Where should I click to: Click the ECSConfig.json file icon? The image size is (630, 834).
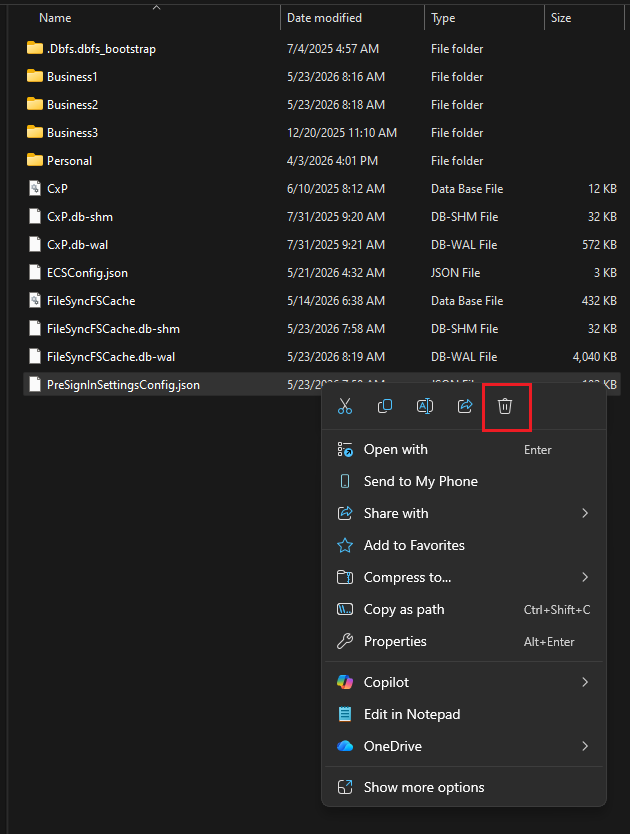(35, 272)
